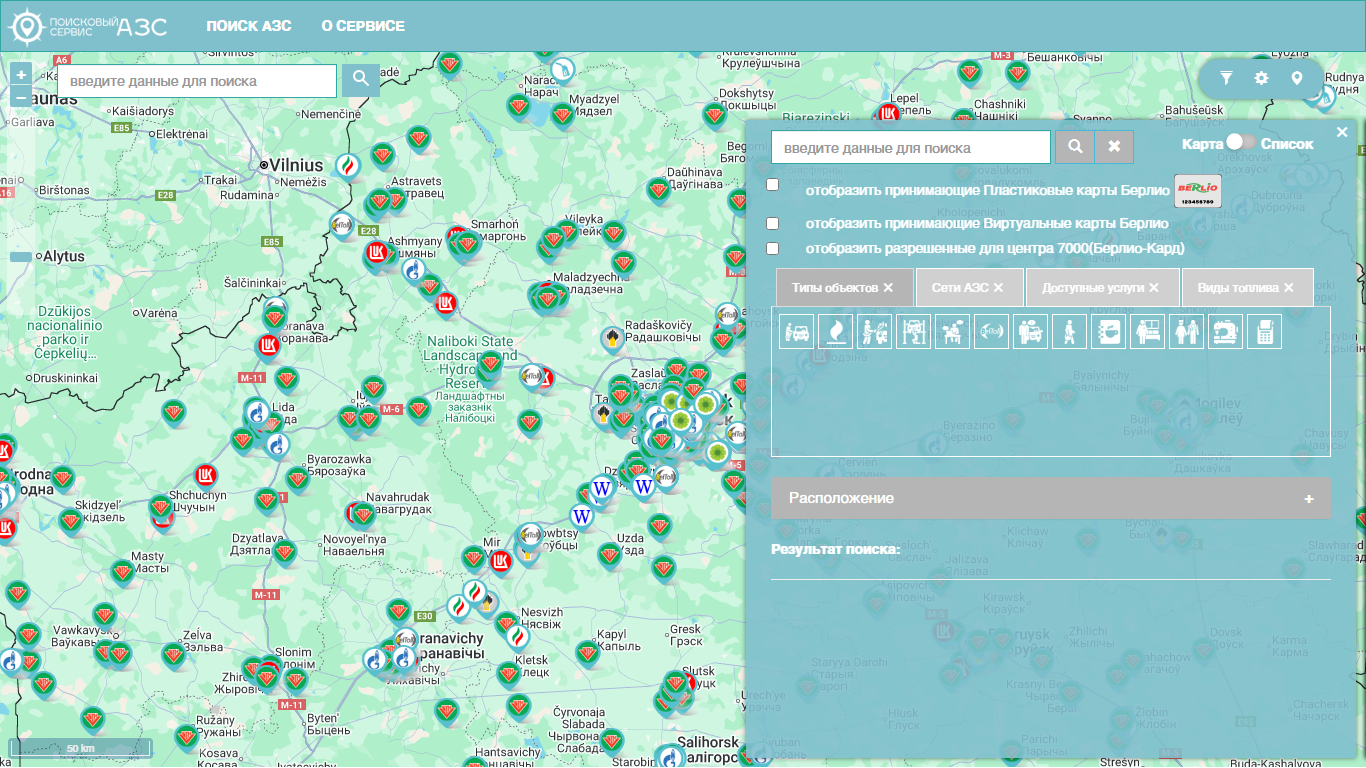Switch to the Типы объектов tab
1366x768 pixels.
click(x=844, y=287)
